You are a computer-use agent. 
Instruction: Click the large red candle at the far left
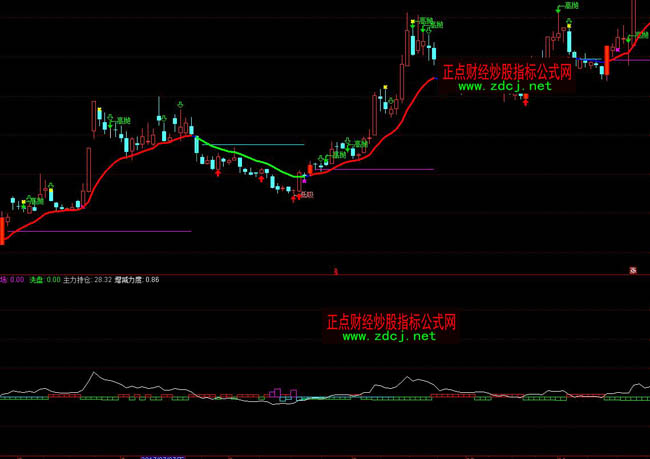[x=2, y=232]
